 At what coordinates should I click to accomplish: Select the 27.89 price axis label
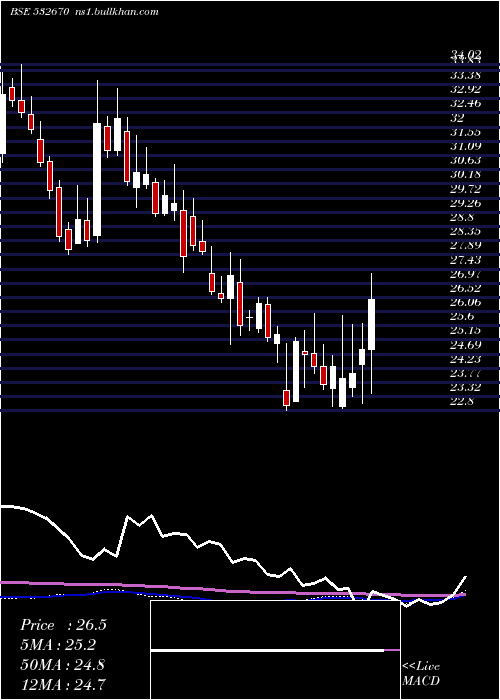(466, 245)
